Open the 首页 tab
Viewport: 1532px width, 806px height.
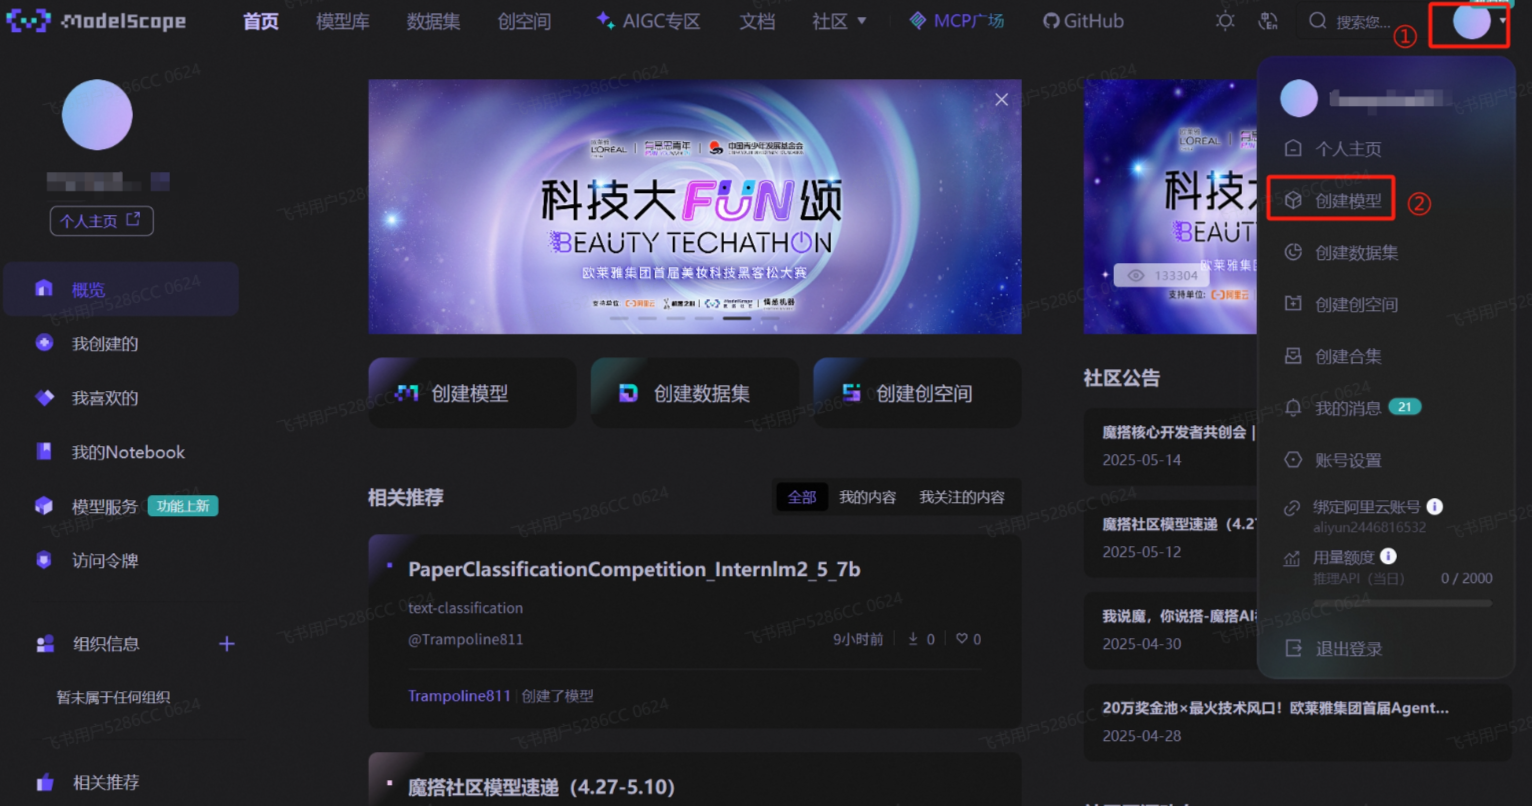point(261,21)
